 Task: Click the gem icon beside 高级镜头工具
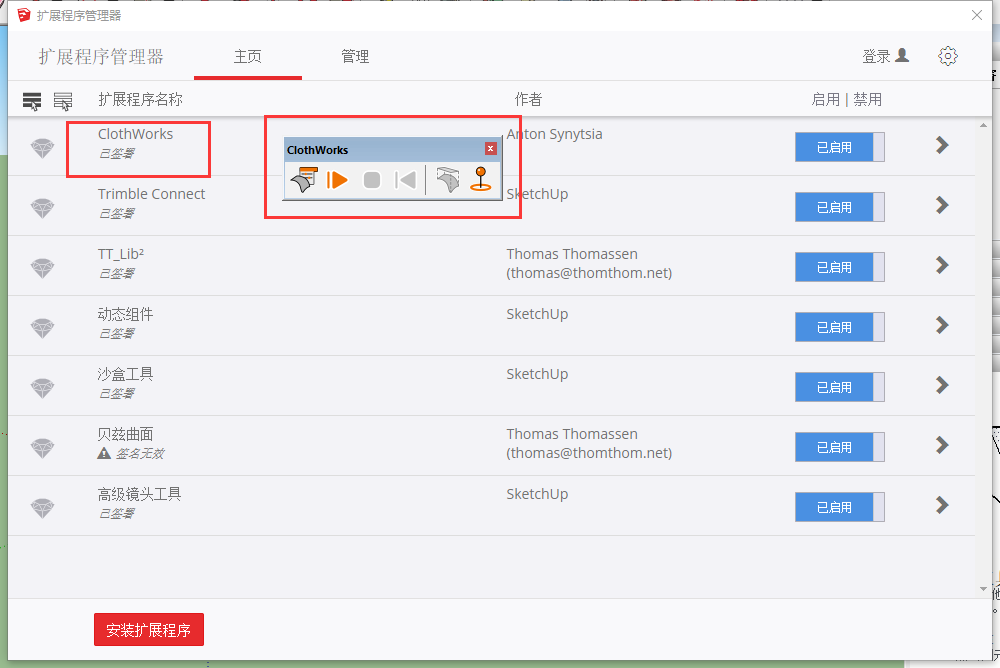[x=43, y=508]
